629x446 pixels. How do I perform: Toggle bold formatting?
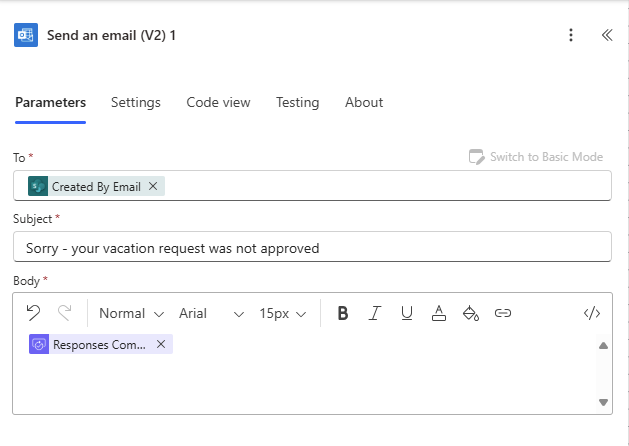click(x=343, y=313)
